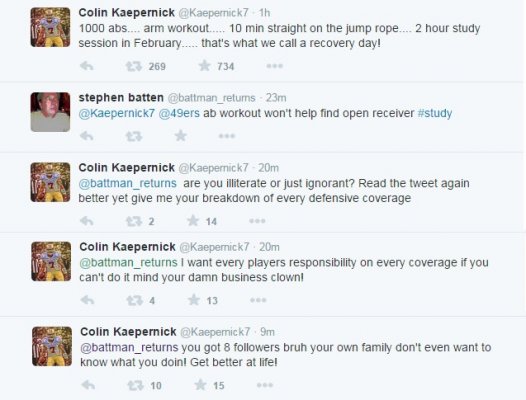Favorite the 'Get better at life' tweet
The image size is (526, 400).
pyautogui.click(x=201, y=385)
